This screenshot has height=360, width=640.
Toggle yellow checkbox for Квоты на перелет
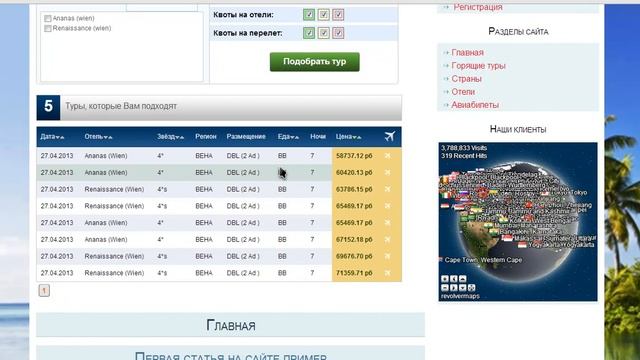(324, 33)
